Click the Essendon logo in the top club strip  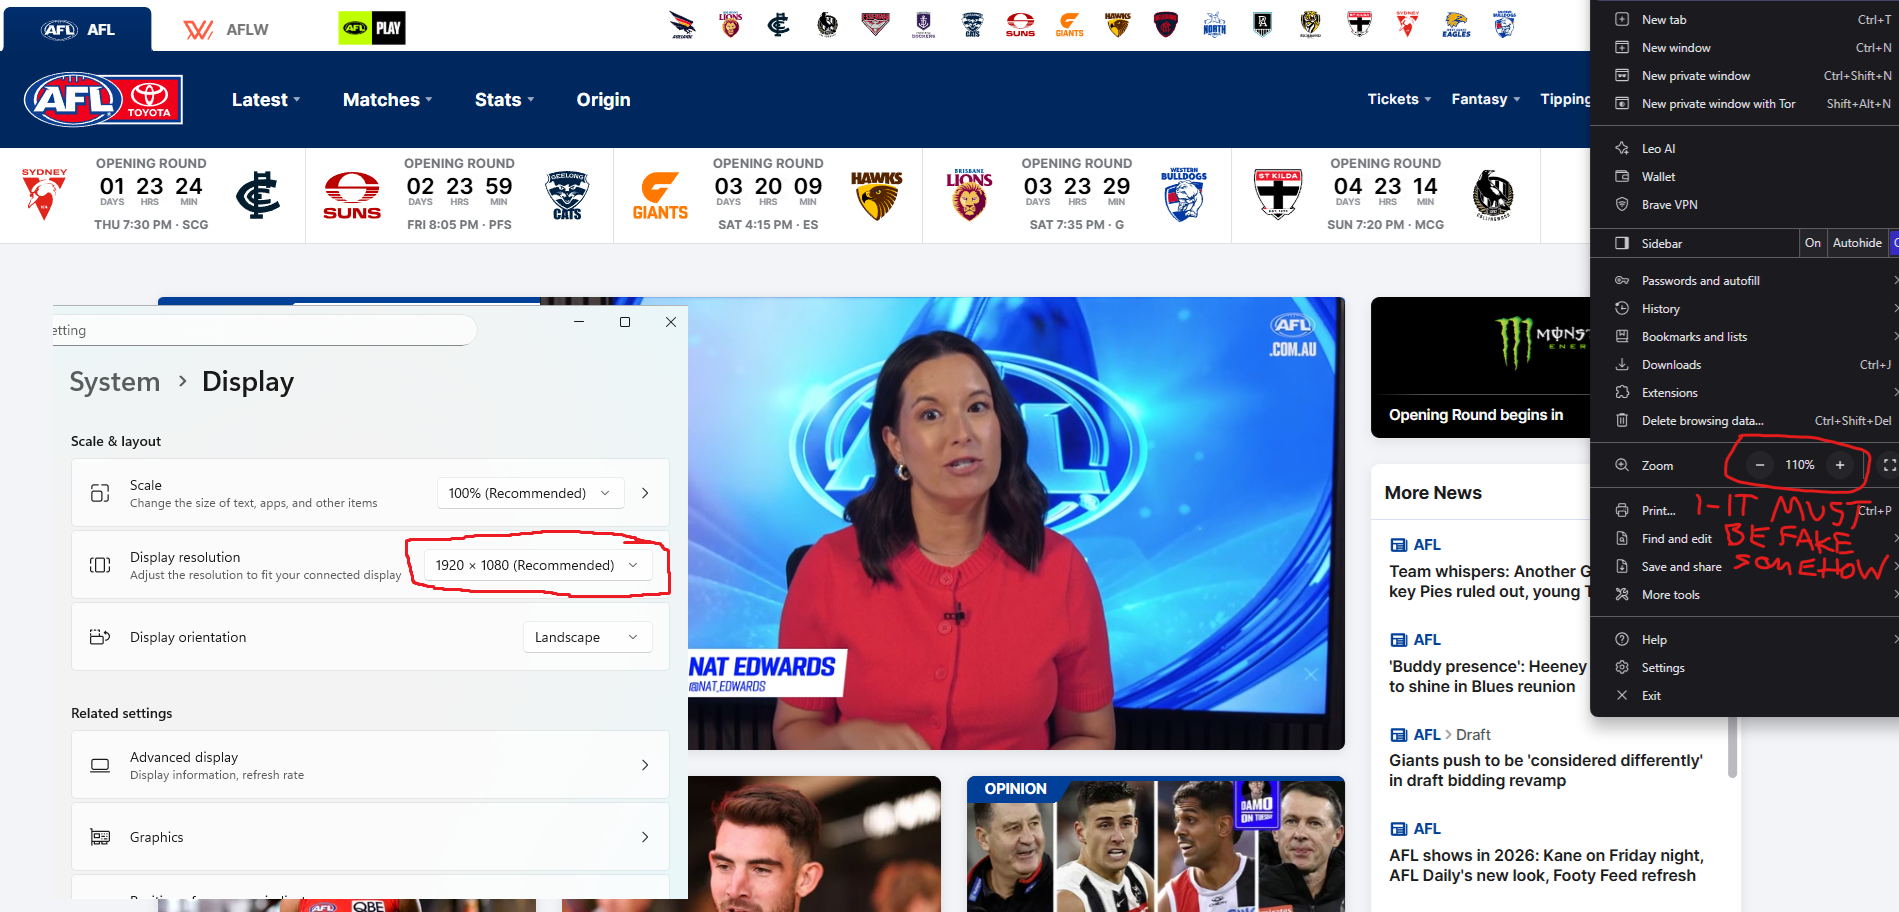coord(876,25)
